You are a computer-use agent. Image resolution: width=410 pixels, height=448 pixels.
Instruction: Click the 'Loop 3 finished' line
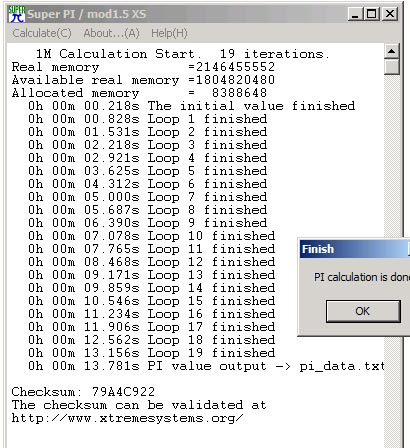[148, 145]
